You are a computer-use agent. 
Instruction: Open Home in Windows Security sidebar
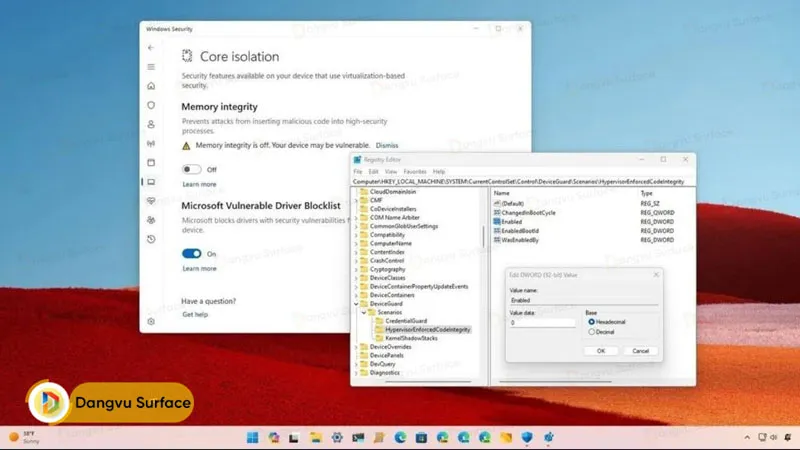pos(151,86)
